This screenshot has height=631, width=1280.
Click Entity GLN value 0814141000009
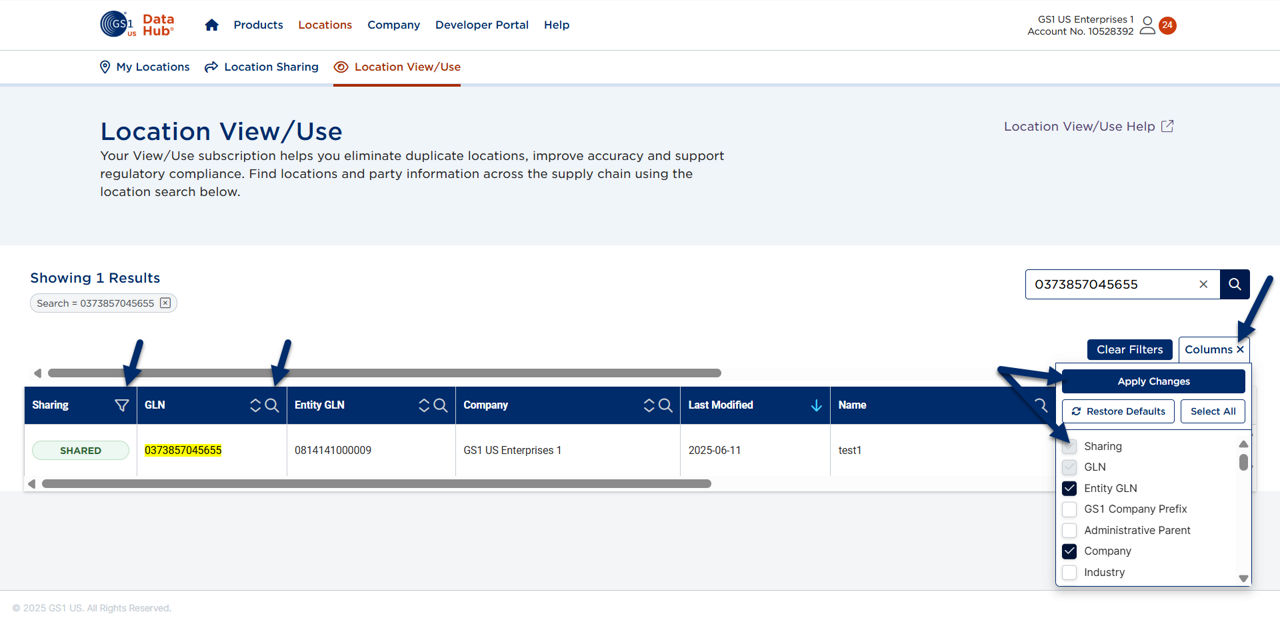tap(333, 451)
